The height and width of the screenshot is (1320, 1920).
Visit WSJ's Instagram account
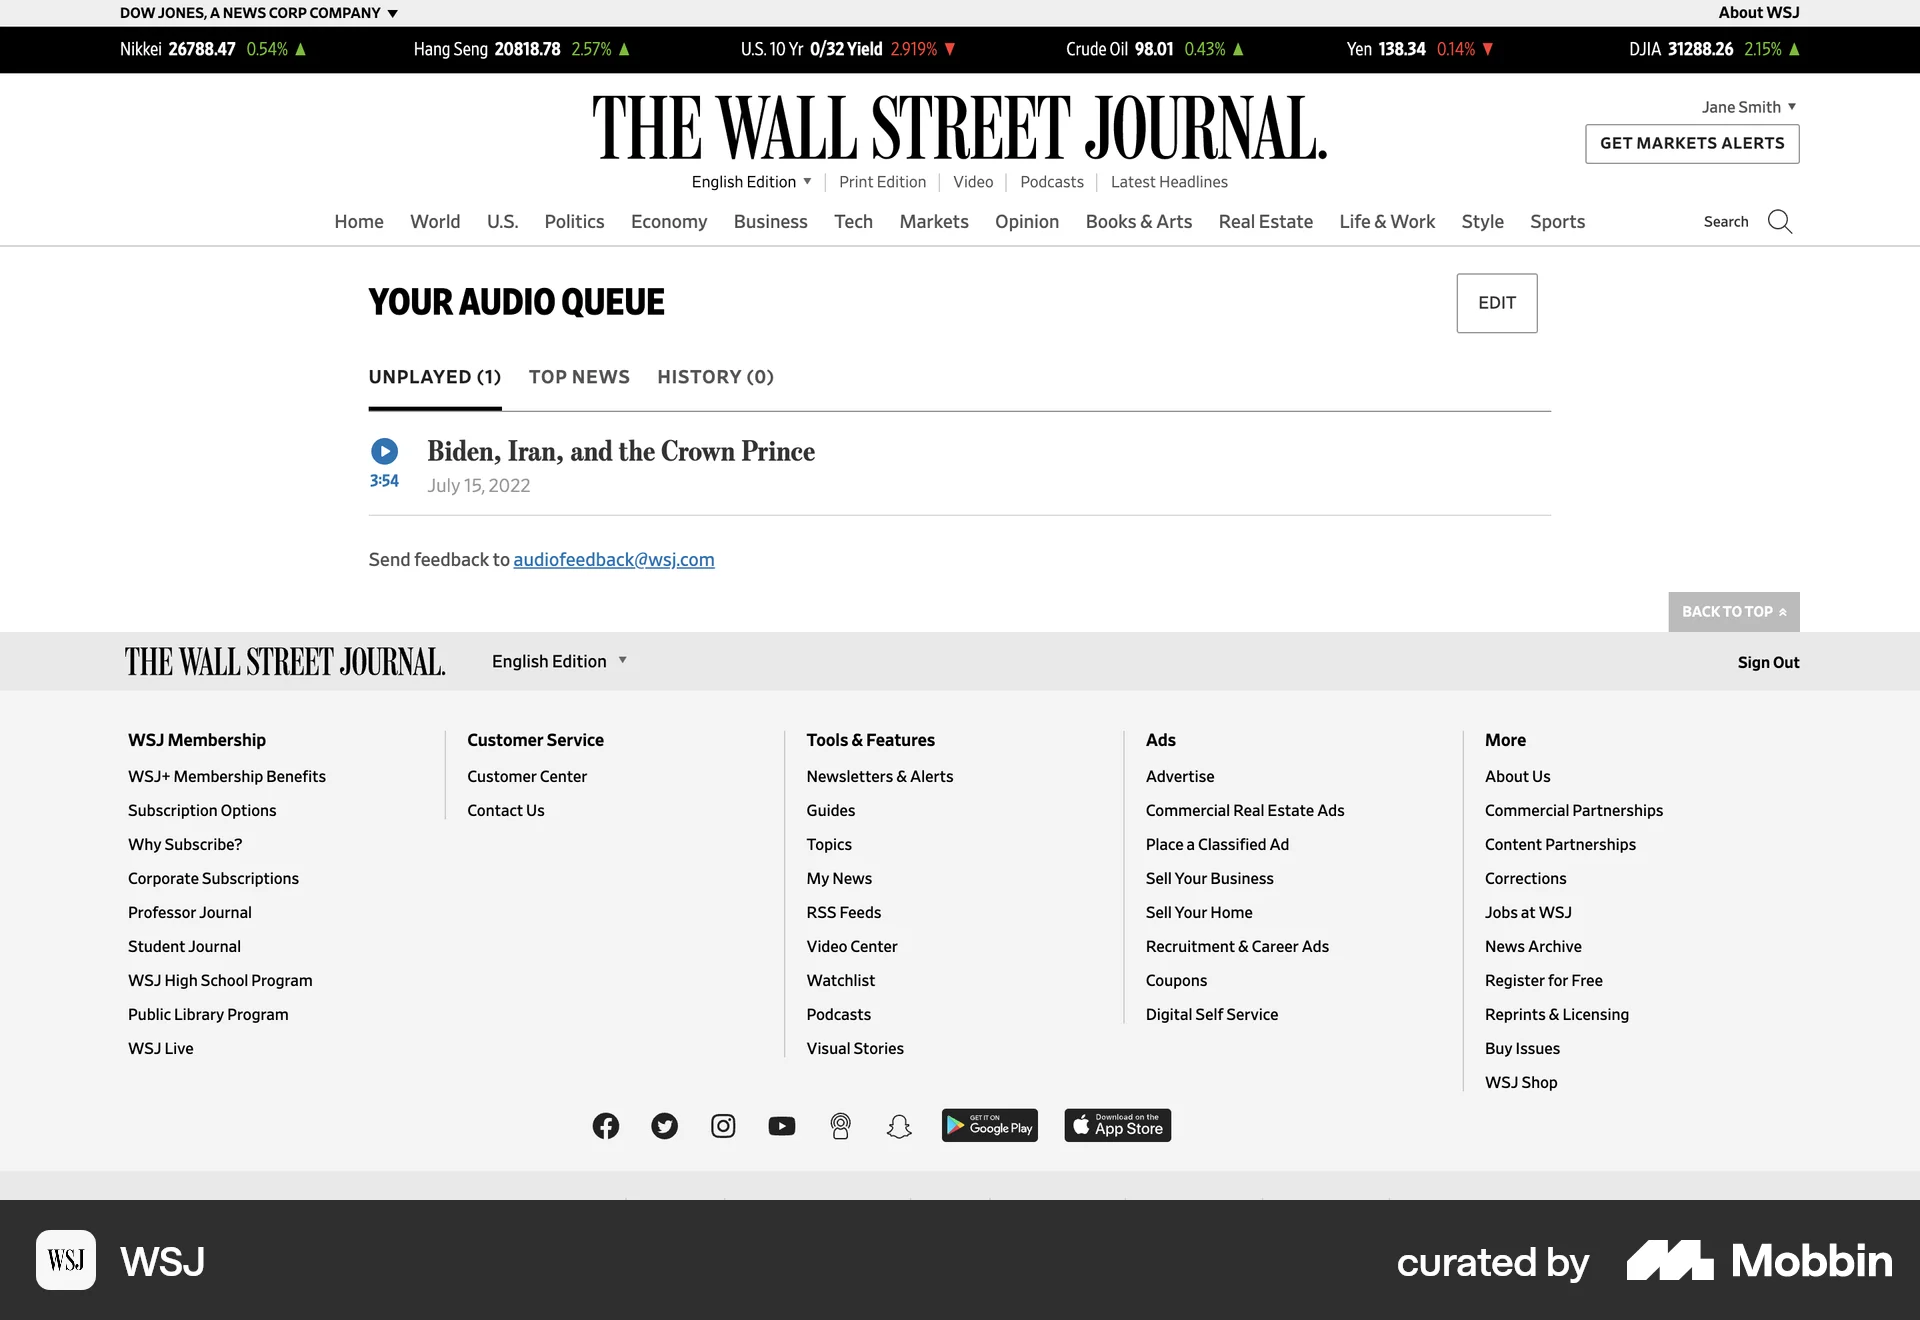click(x=723, y=1126)
